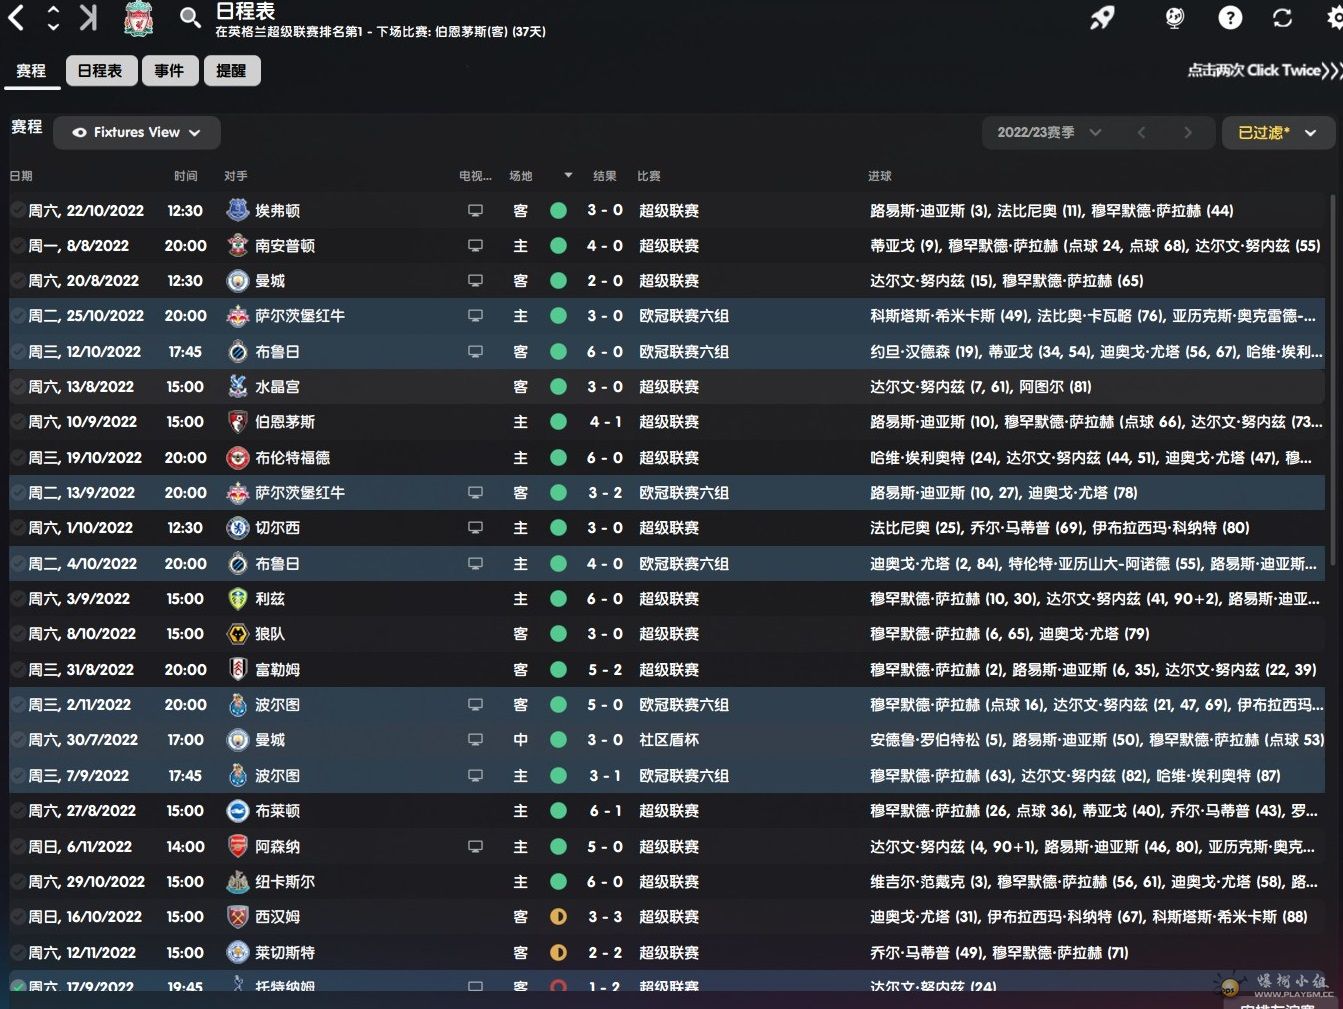The height and width of the screenshot is (1009, 1343).
Task: Toggle the check circle for Southampton fixture
Action: [18, 246]
